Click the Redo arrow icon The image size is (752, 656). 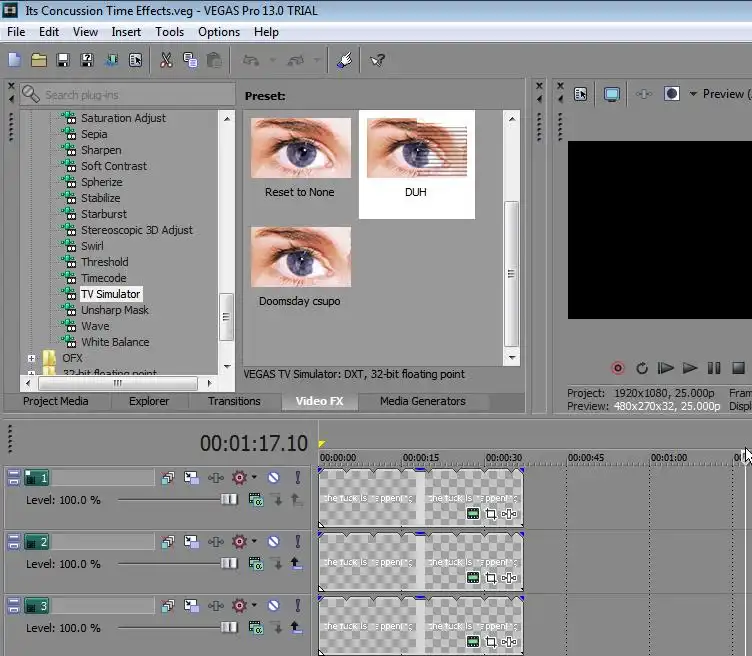tap(295, 60)
